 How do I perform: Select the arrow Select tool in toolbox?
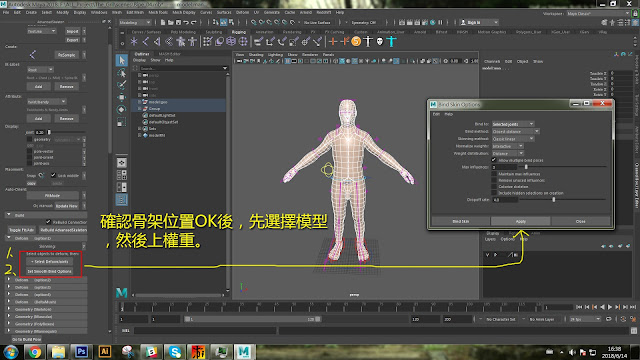(122, 60)
